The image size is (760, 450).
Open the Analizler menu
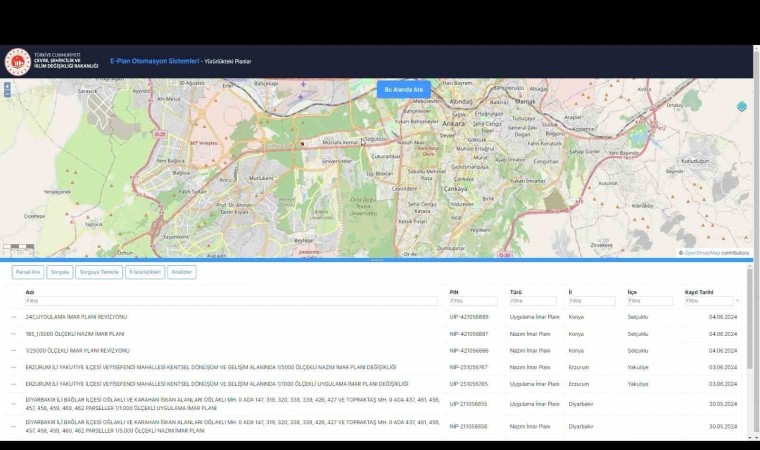[x=182, y=272]
